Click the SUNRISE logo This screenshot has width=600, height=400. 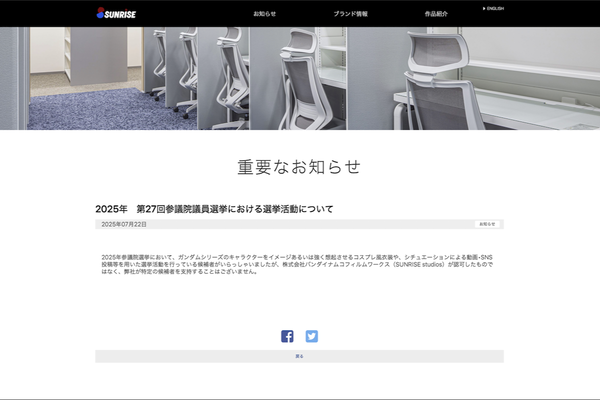[x=116, y=13]
